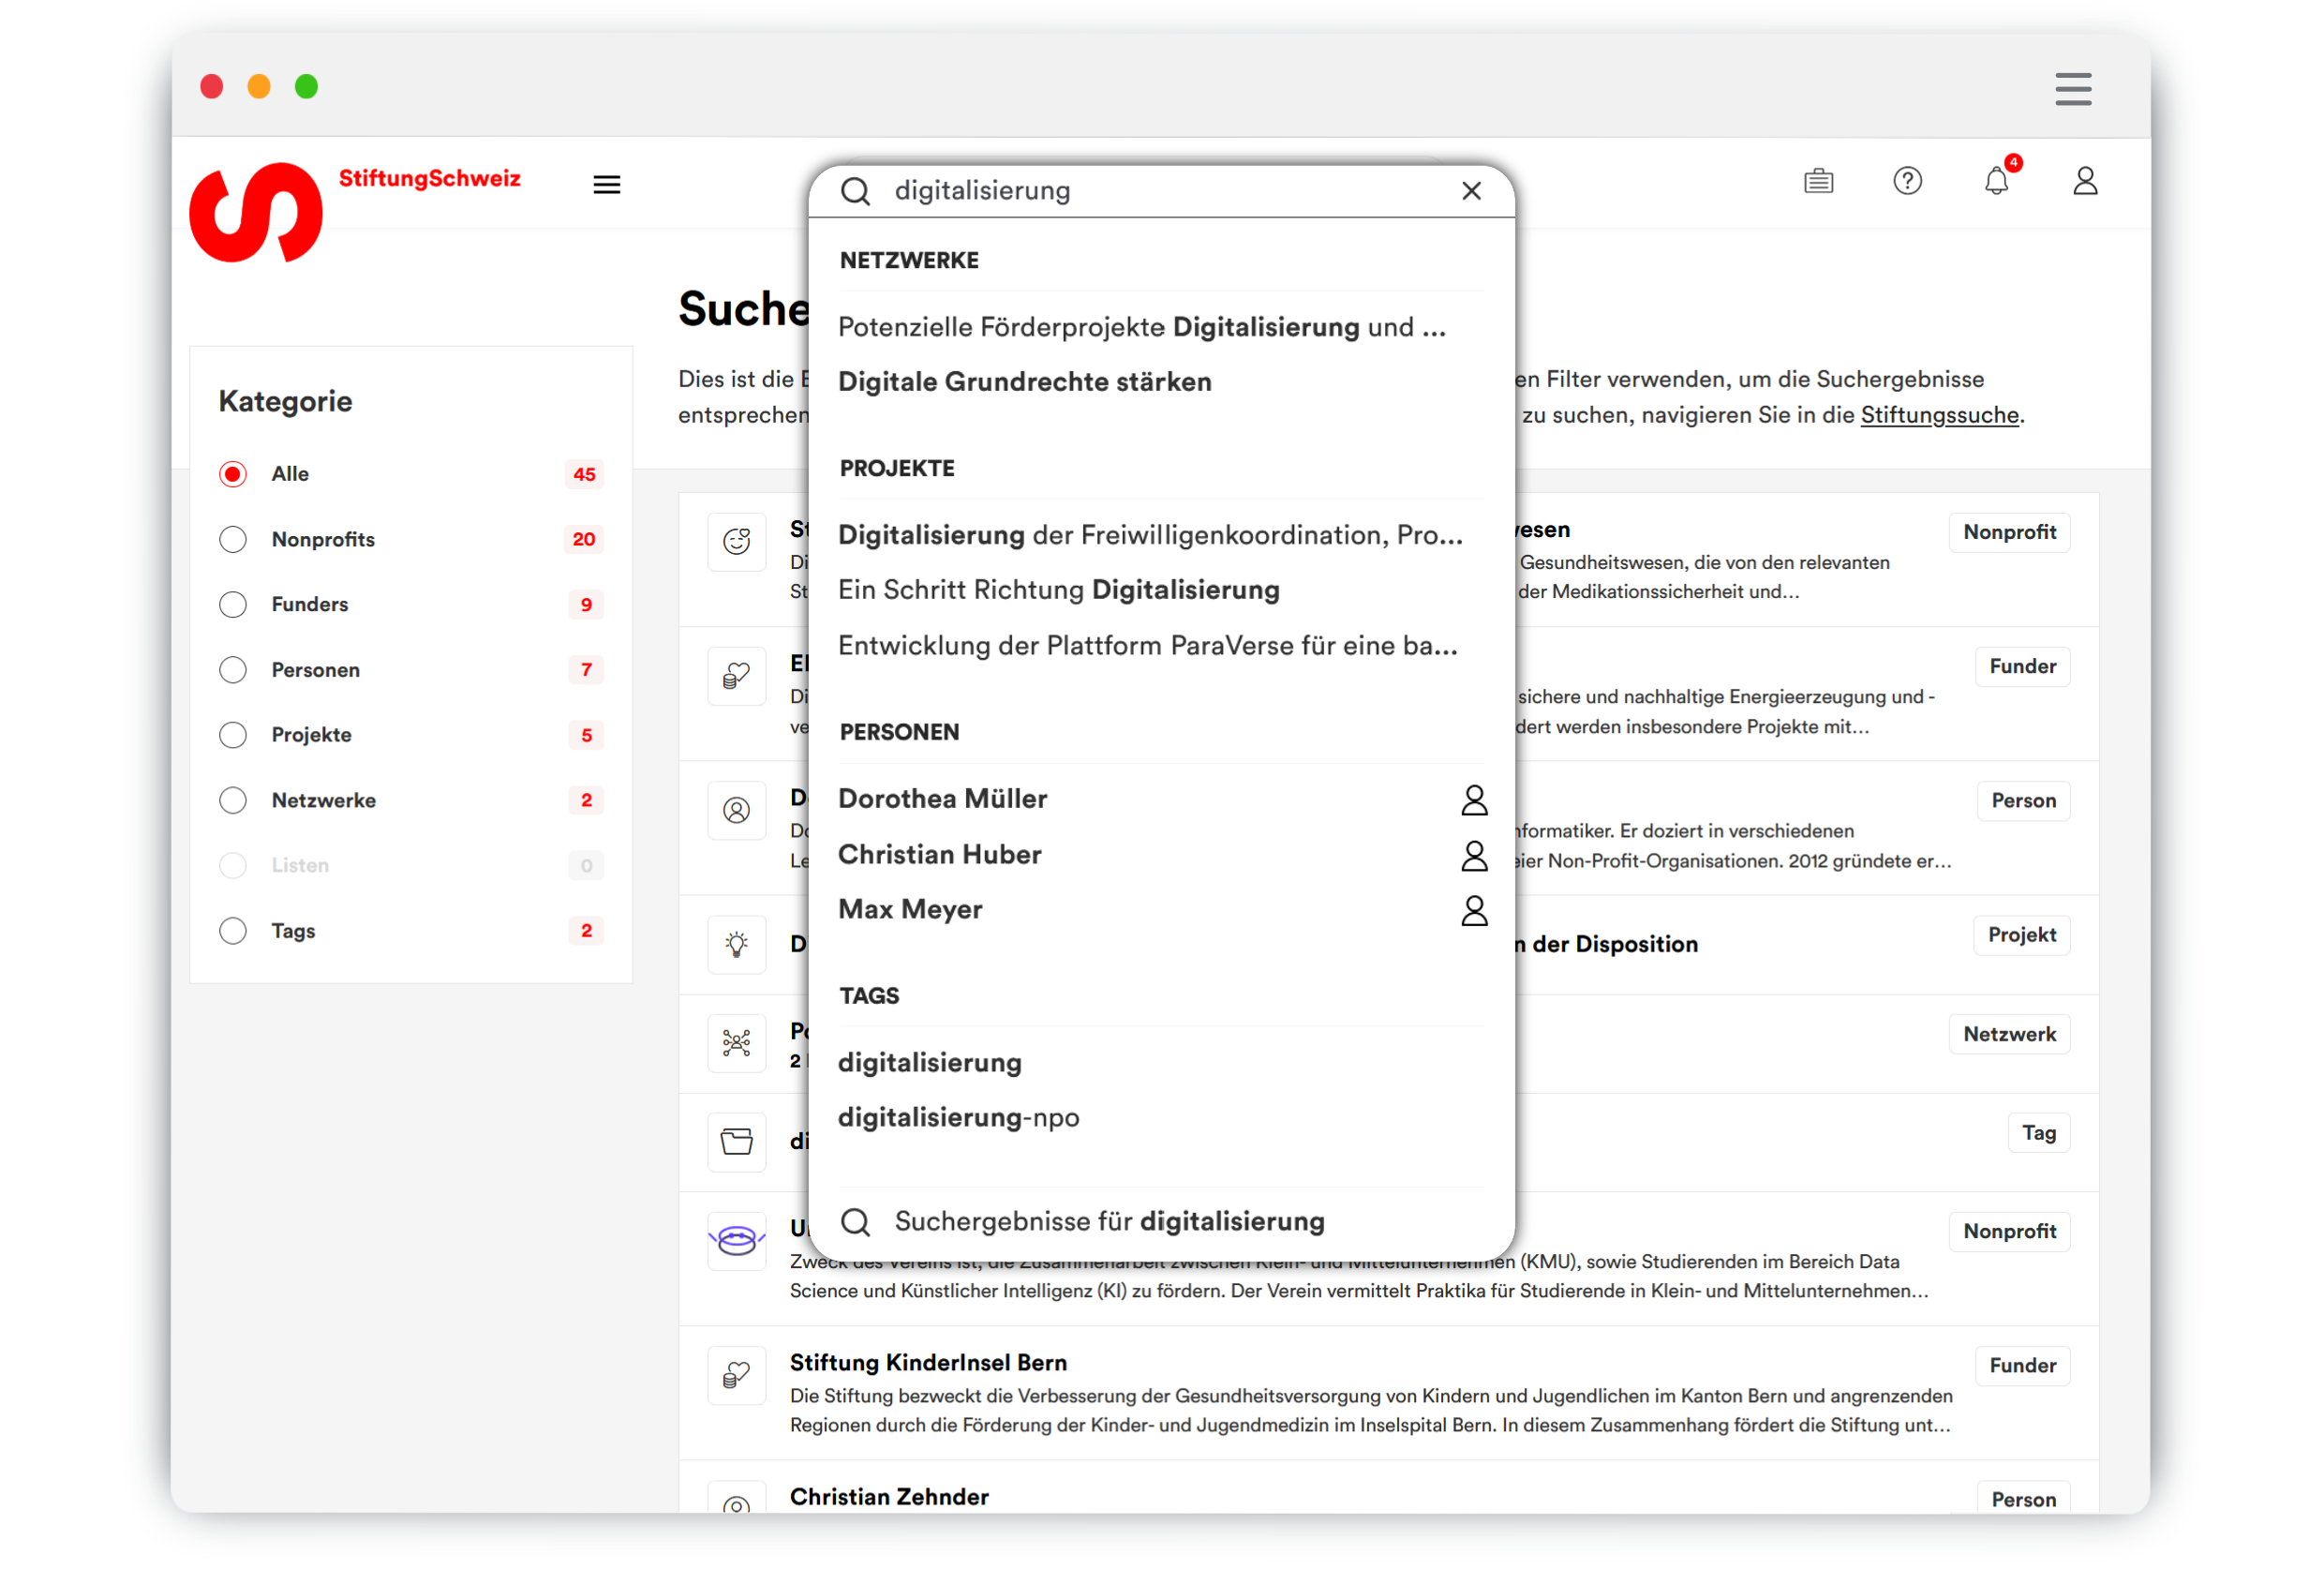The image size is (2324, 1569).
Task: Select suggestion Digitale Grundrechte stärken
Action: click(1024, 382)
